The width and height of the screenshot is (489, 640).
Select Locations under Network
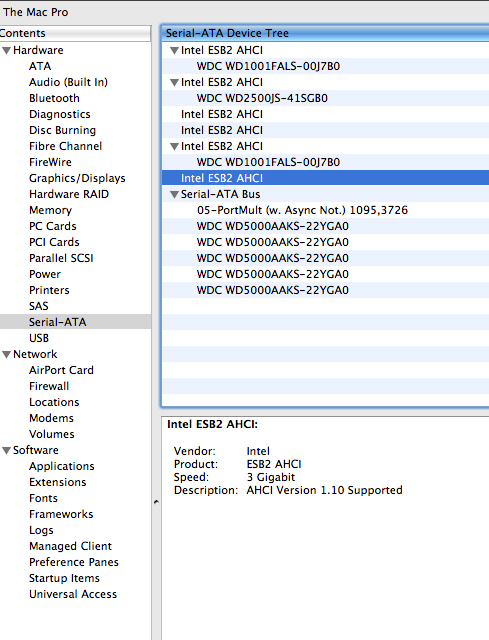54,402
